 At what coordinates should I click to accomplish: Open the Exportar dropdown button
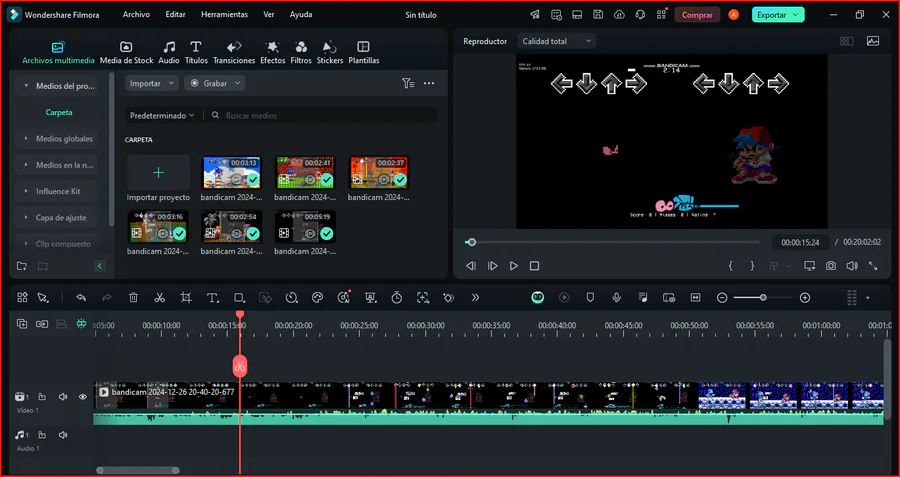tap(778, 15)
